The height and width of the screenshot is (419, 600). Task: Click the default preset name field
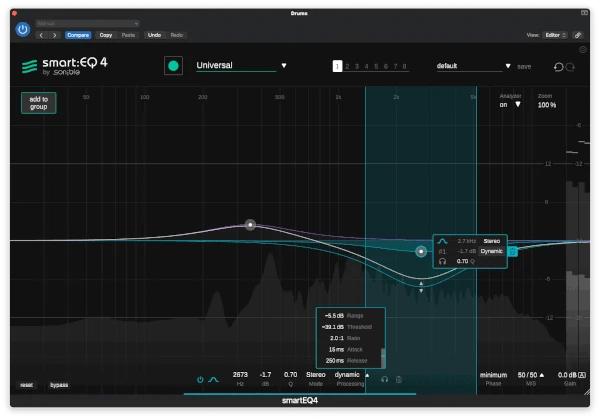click(470, 66)
